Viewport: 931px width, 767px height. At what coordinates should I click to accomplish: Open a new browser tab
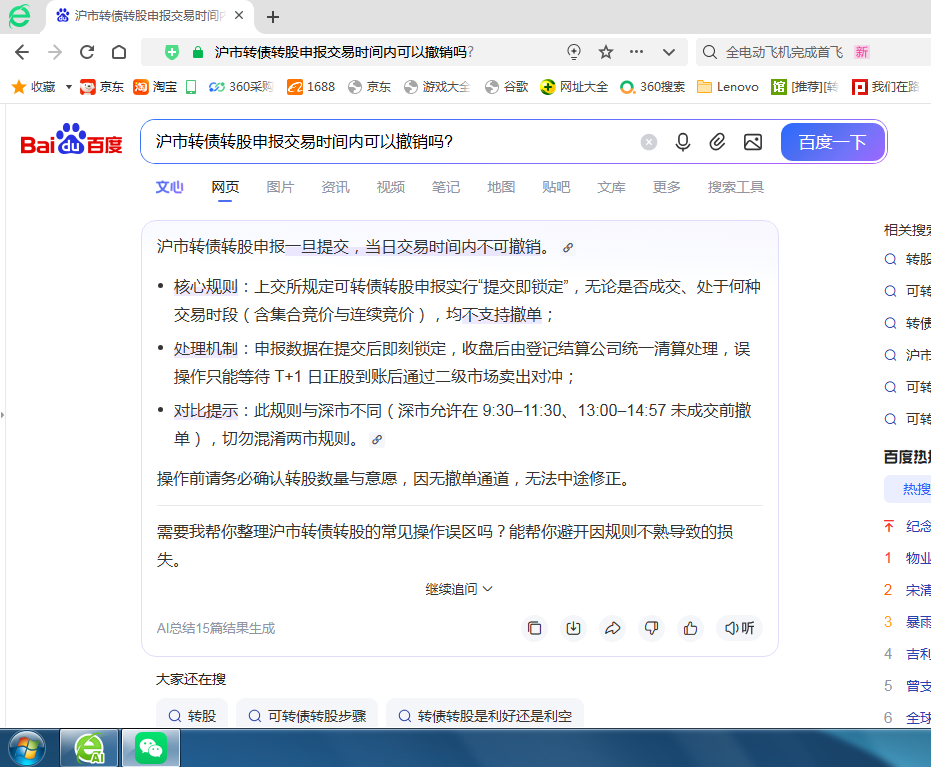[273, 17]
